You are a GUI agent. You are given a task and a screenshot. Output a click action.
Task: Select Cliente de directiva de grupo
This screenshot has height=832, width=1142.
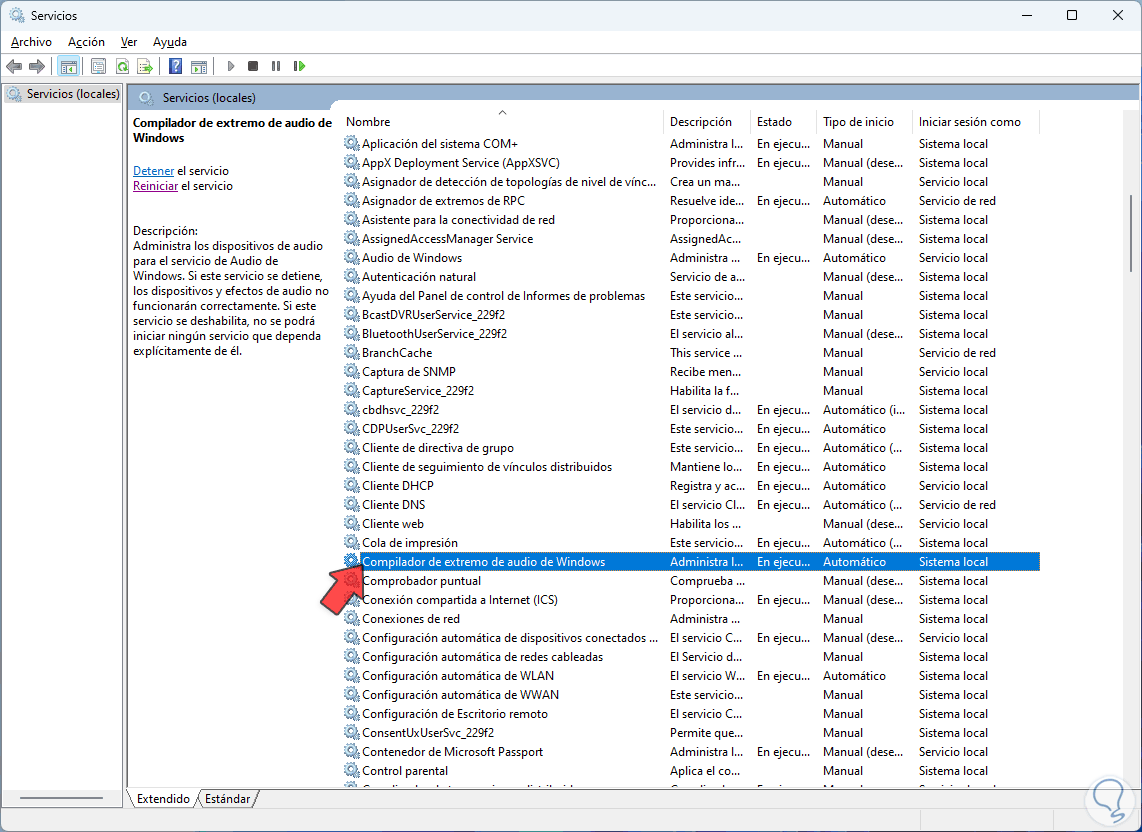coord(690,447)
